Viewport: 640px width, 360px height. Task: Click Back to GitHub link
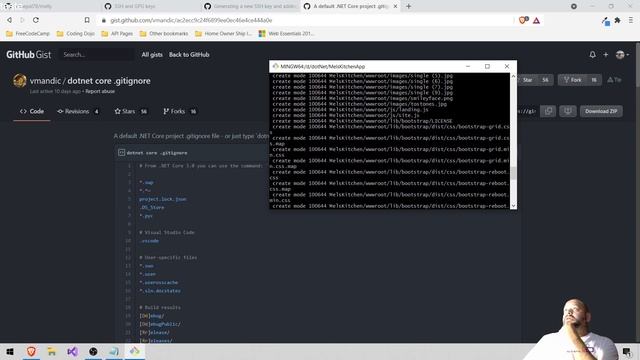click(x=189, y=54)
